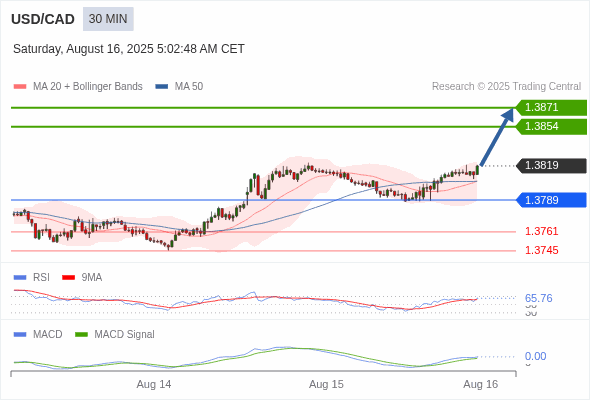
Task: Click the Aug 15 date axis label
Action: pos(326,384)
